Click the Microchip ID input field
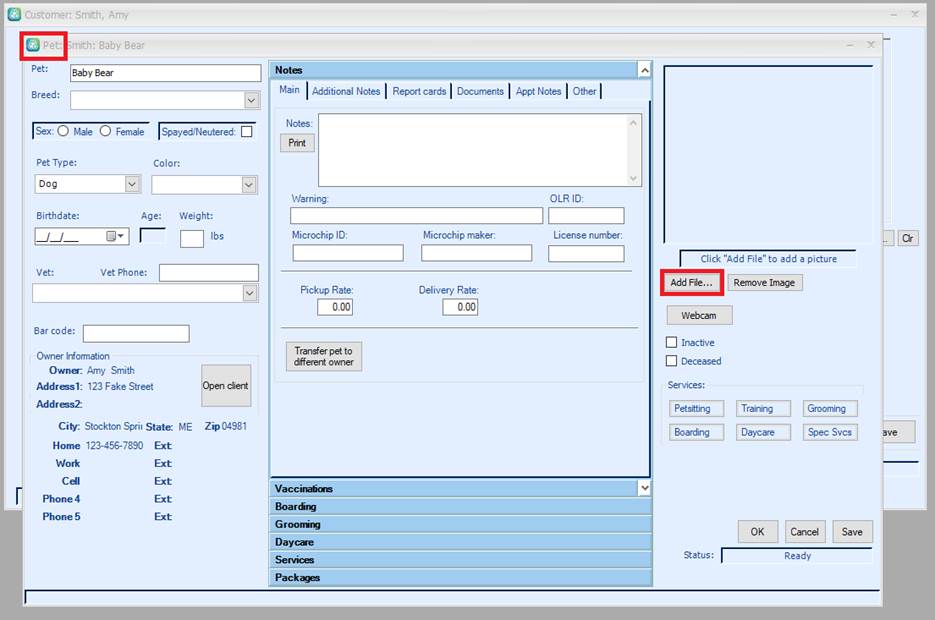This screenshot has width=935, height=620. point(347,253)
